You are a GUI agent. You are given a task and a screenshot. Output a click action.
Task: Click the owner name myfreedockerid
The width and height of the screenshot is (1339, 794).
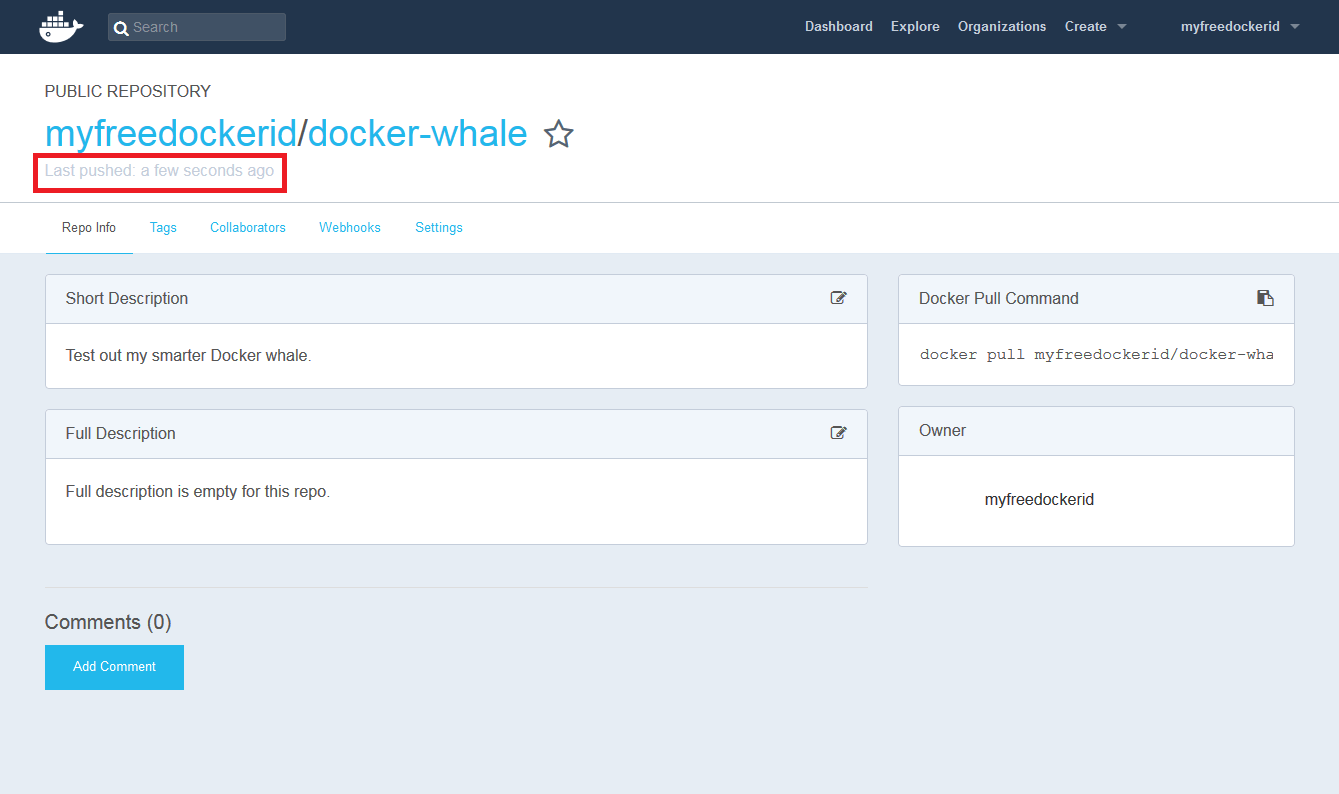1039,499
